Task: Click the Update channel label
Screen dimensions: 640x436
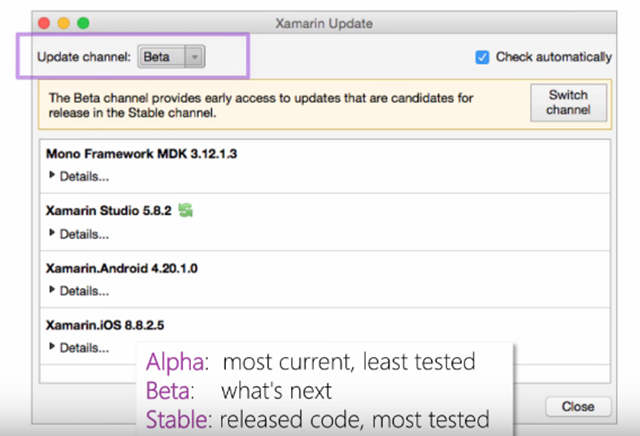Action: pos(84,57)
